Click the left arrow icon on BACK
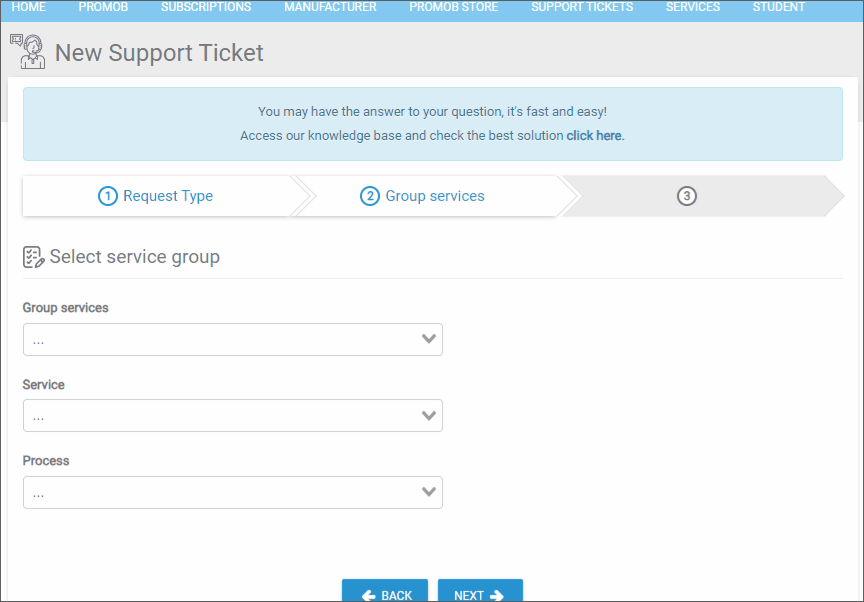This screenshot has height=602, width=864. coord(369,595)
